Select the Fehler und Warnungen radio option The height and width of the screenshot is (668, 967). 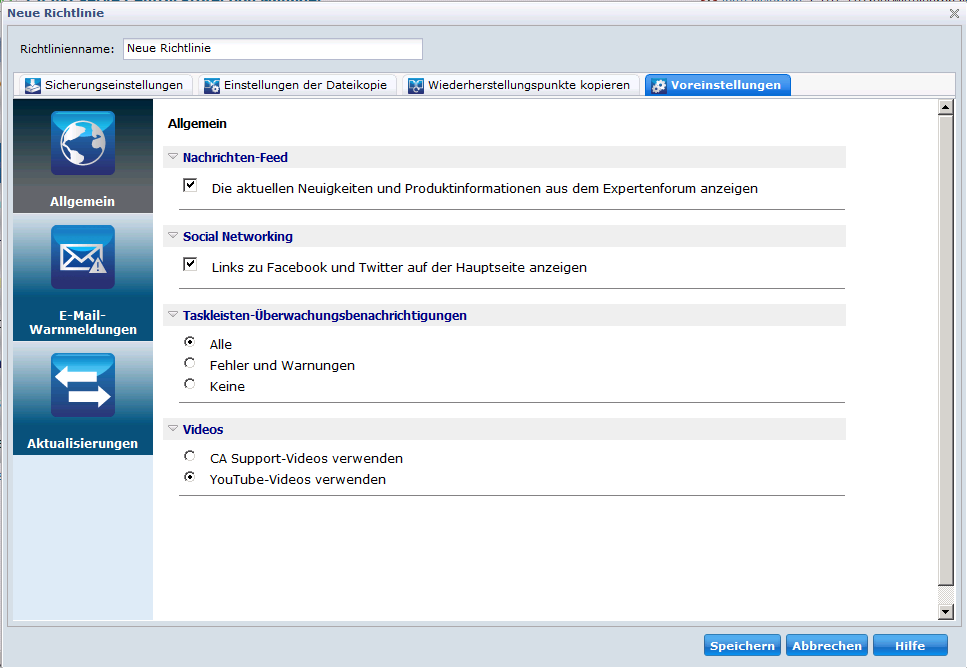click(x=190, y=364)
